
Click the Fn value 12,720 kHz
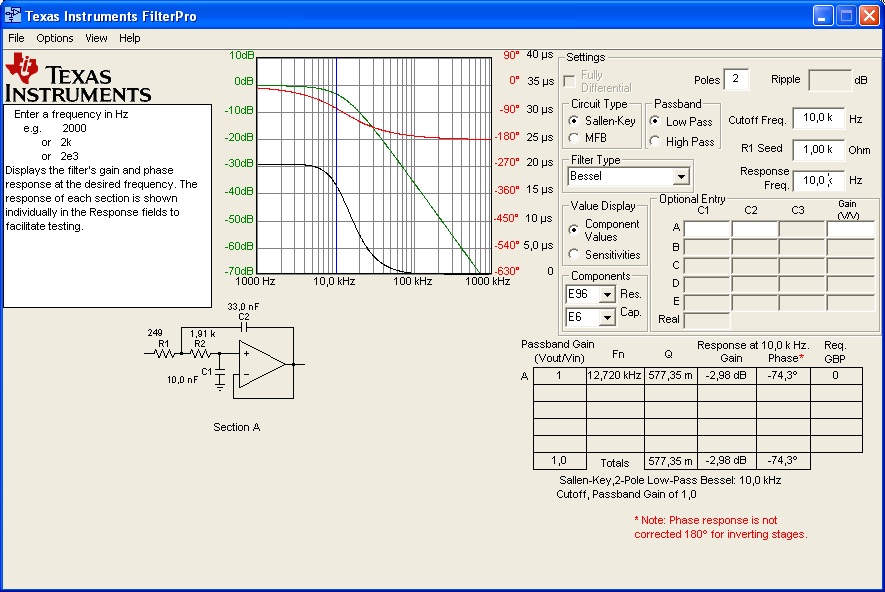tap(614, 376)
